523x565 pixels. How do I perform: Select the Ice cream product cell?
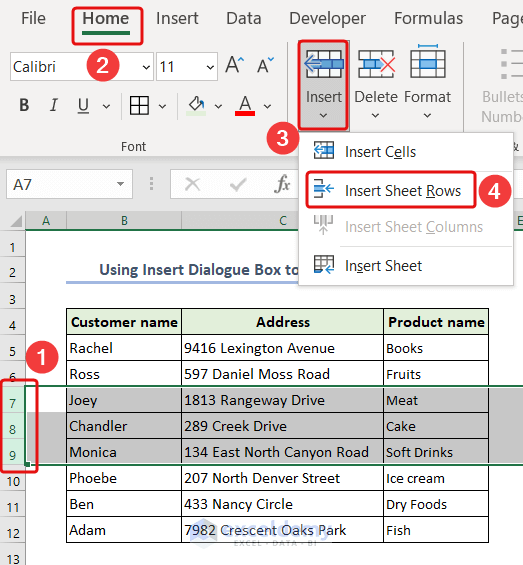pyautogui.click(x=436, y=478)
